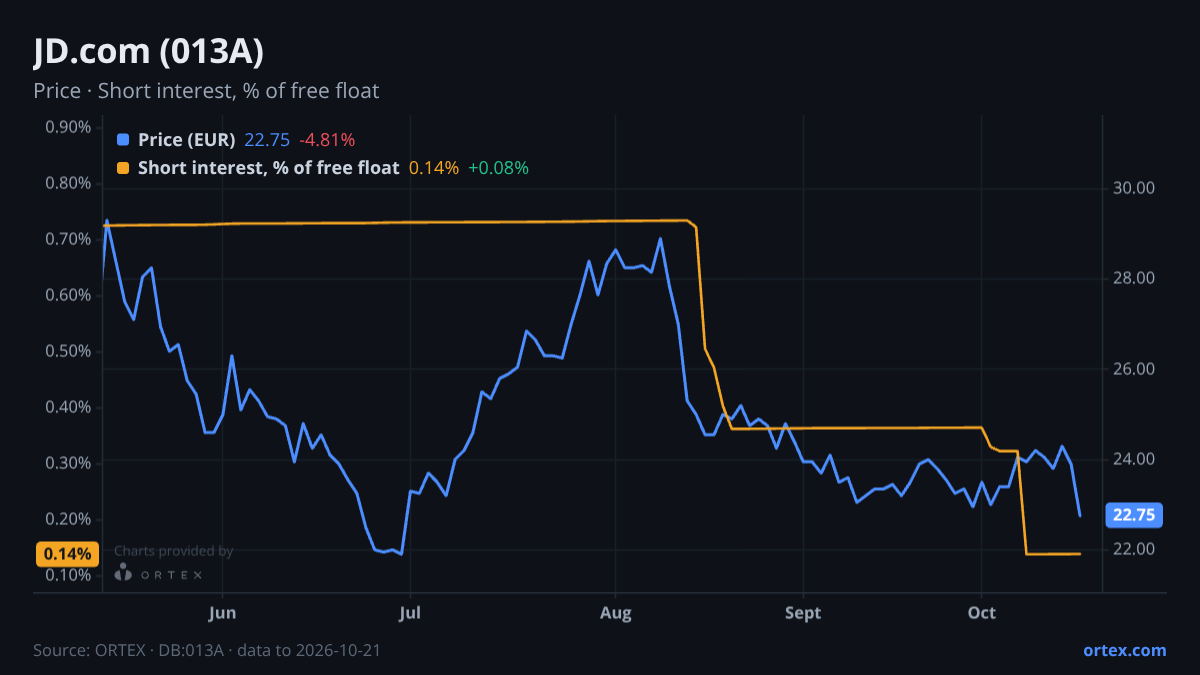
Task: Click the 22.00 right price axis label
Action: click(1133, 549)
